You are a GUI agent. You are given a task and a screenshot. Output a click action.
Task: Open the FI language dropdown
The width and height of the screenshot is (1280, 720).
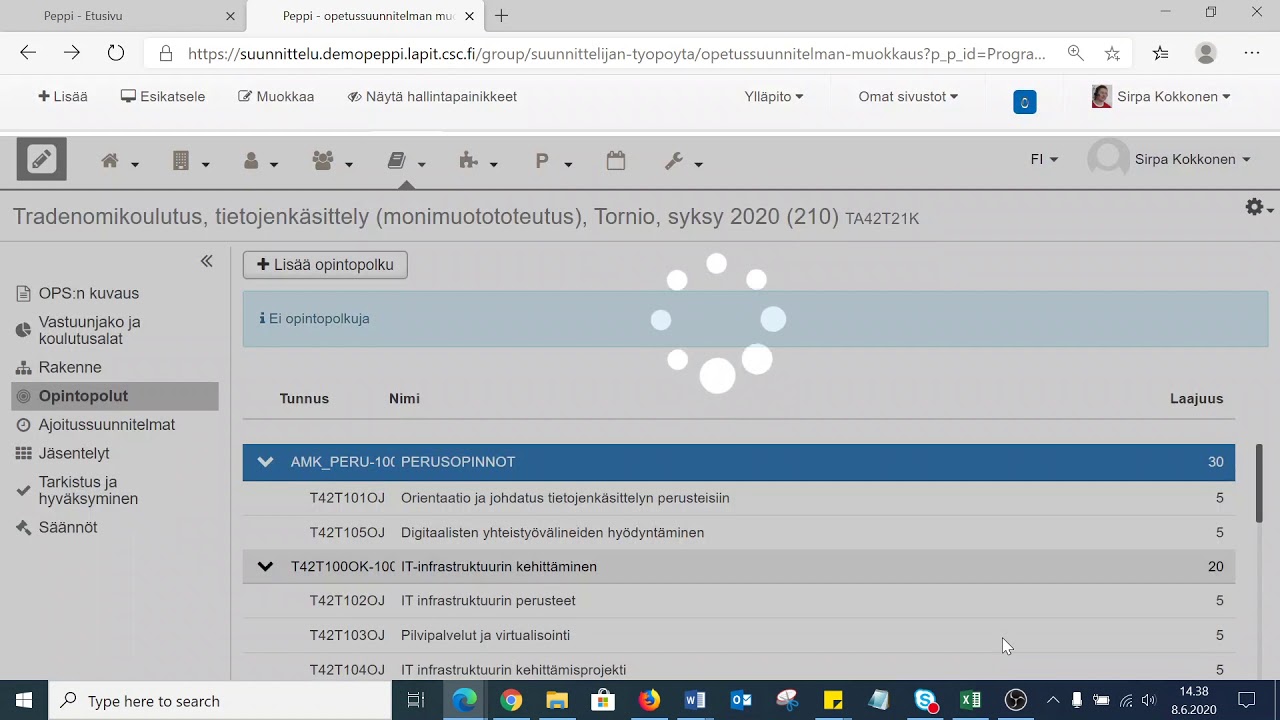coord(1044,160)
